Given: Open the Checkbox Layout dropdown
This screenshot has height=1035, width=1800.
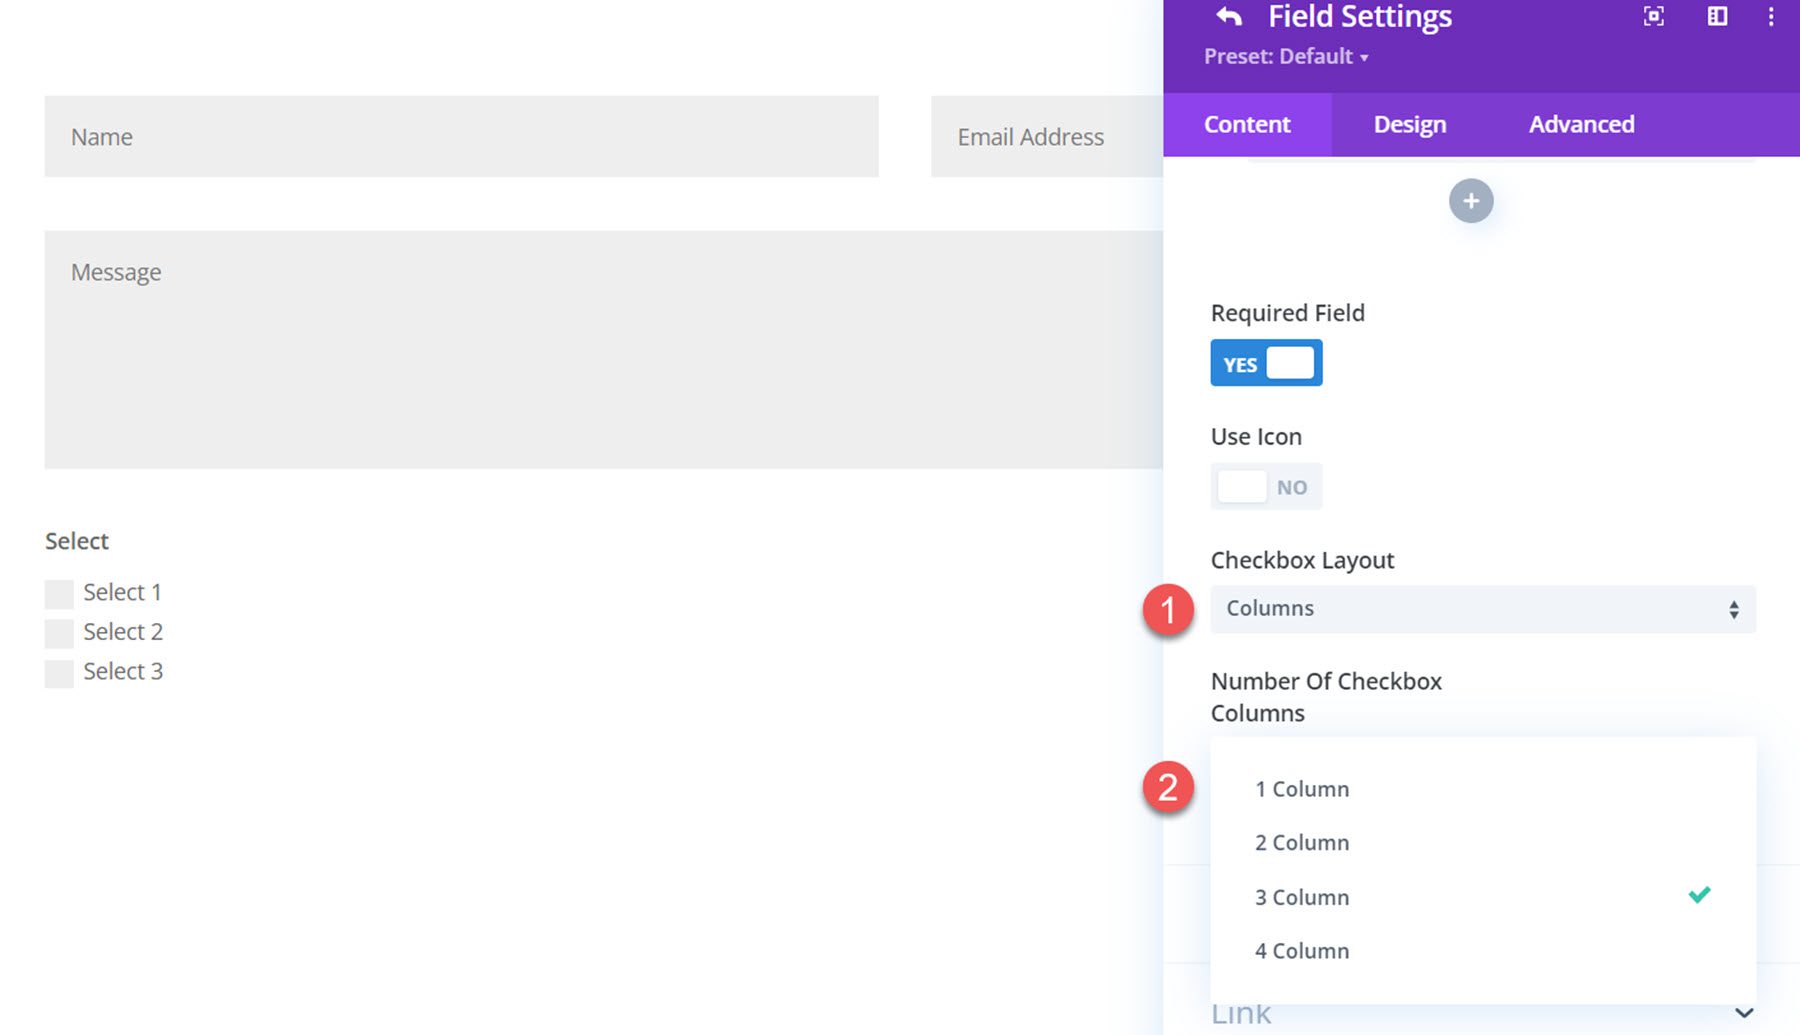Looking at the screenshot, I should point(1482,608).
